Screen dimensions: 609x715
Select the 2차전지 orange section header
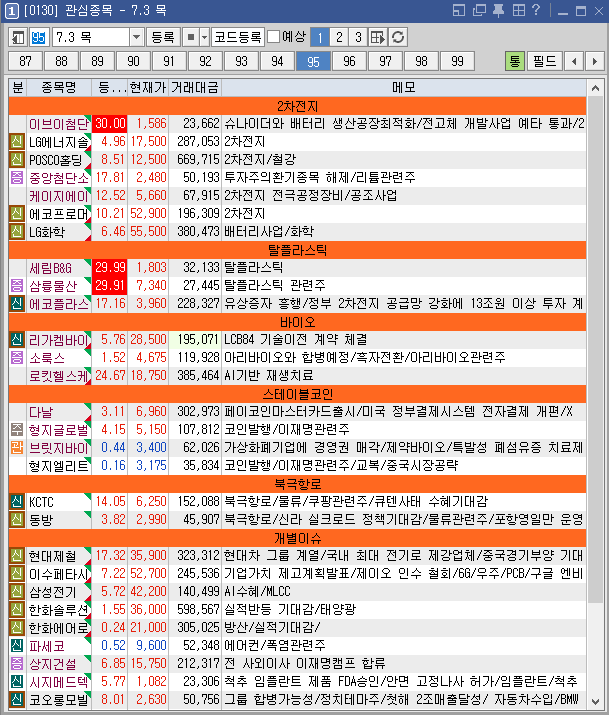[297, 106]
